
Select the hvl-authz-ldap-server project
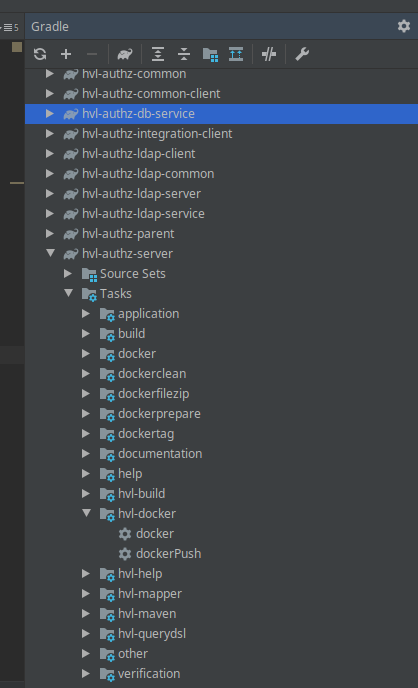point(141,194)
